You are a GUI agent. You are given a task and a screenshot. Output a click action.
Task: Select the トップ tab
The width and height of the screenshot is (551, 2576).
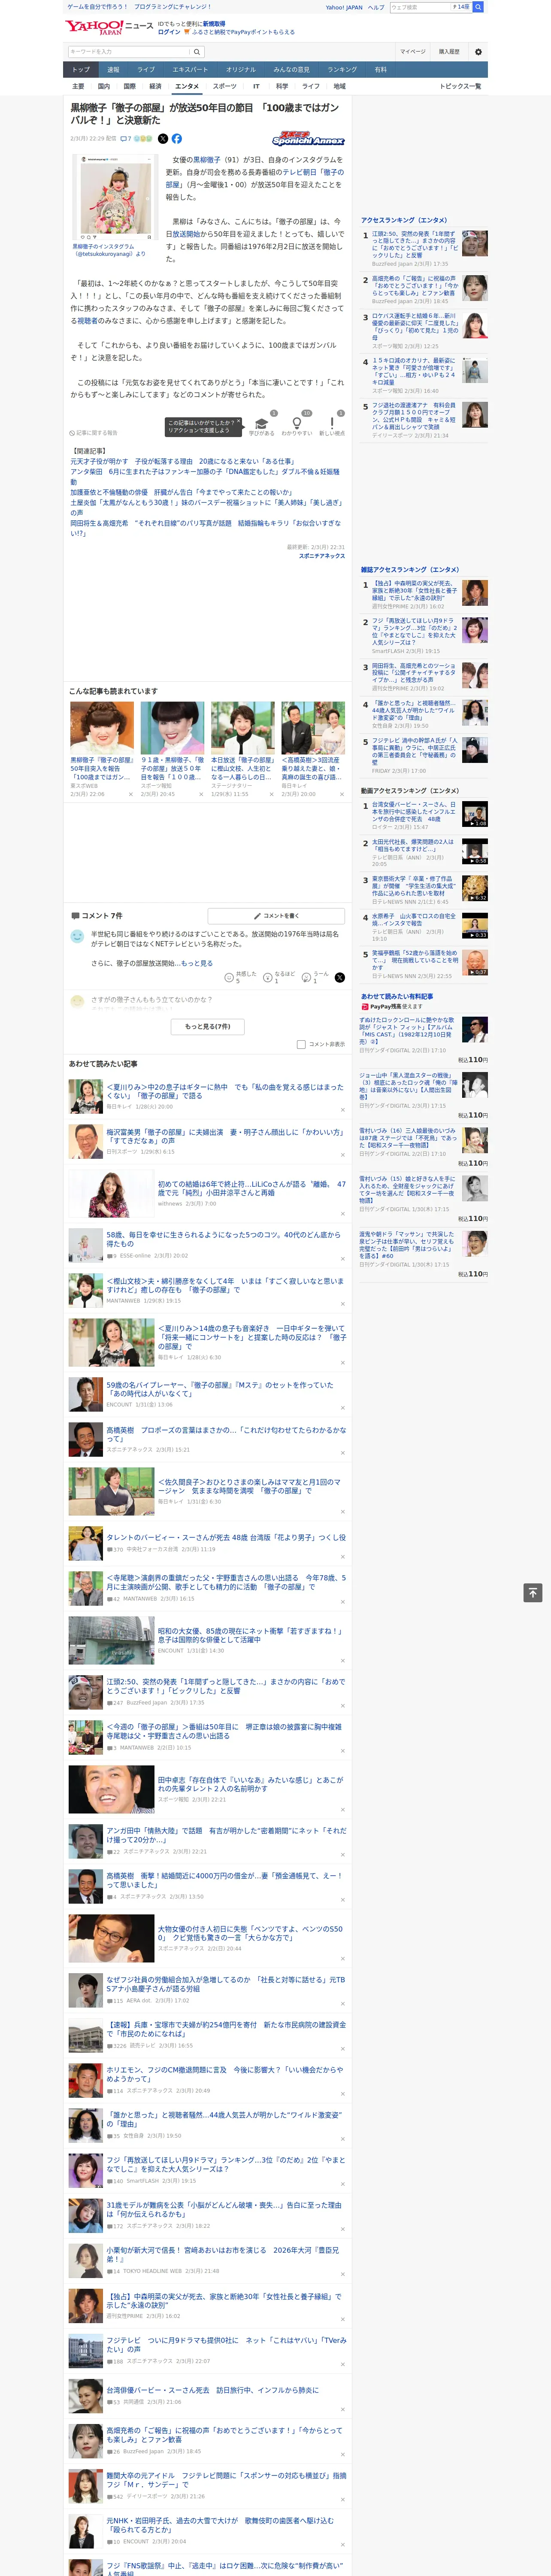point(81,70)
